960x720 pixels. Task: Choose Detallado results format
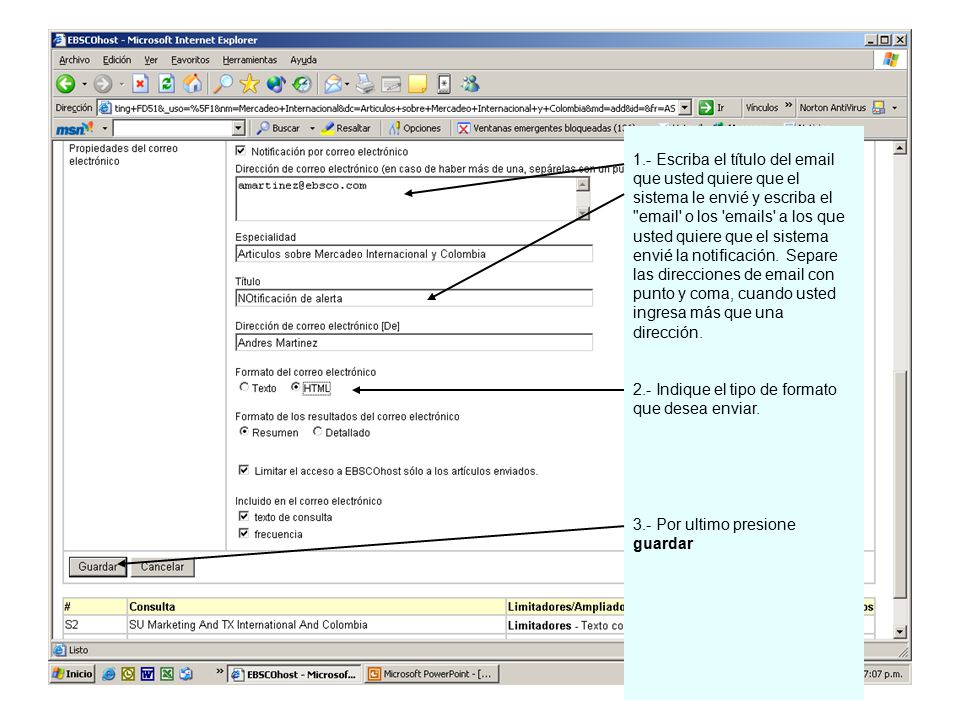(x=317, y=432)
